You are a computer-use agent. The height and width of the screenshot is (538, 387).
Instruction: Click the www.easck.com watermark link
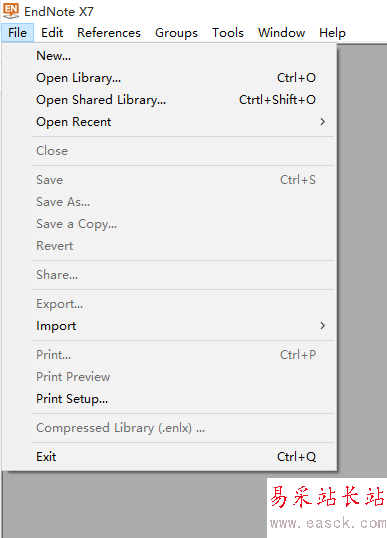(328, 523)
